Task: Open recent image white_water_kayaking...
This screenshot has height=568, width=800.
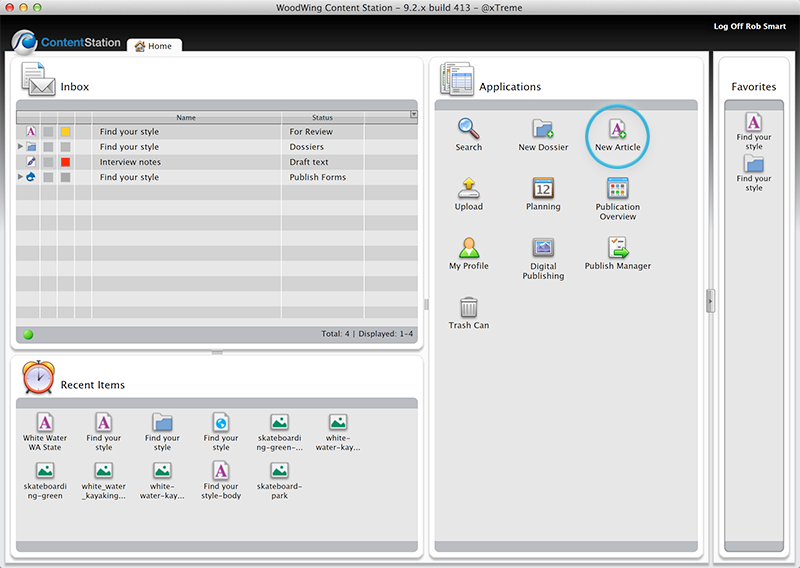Action: coord(104,480)
